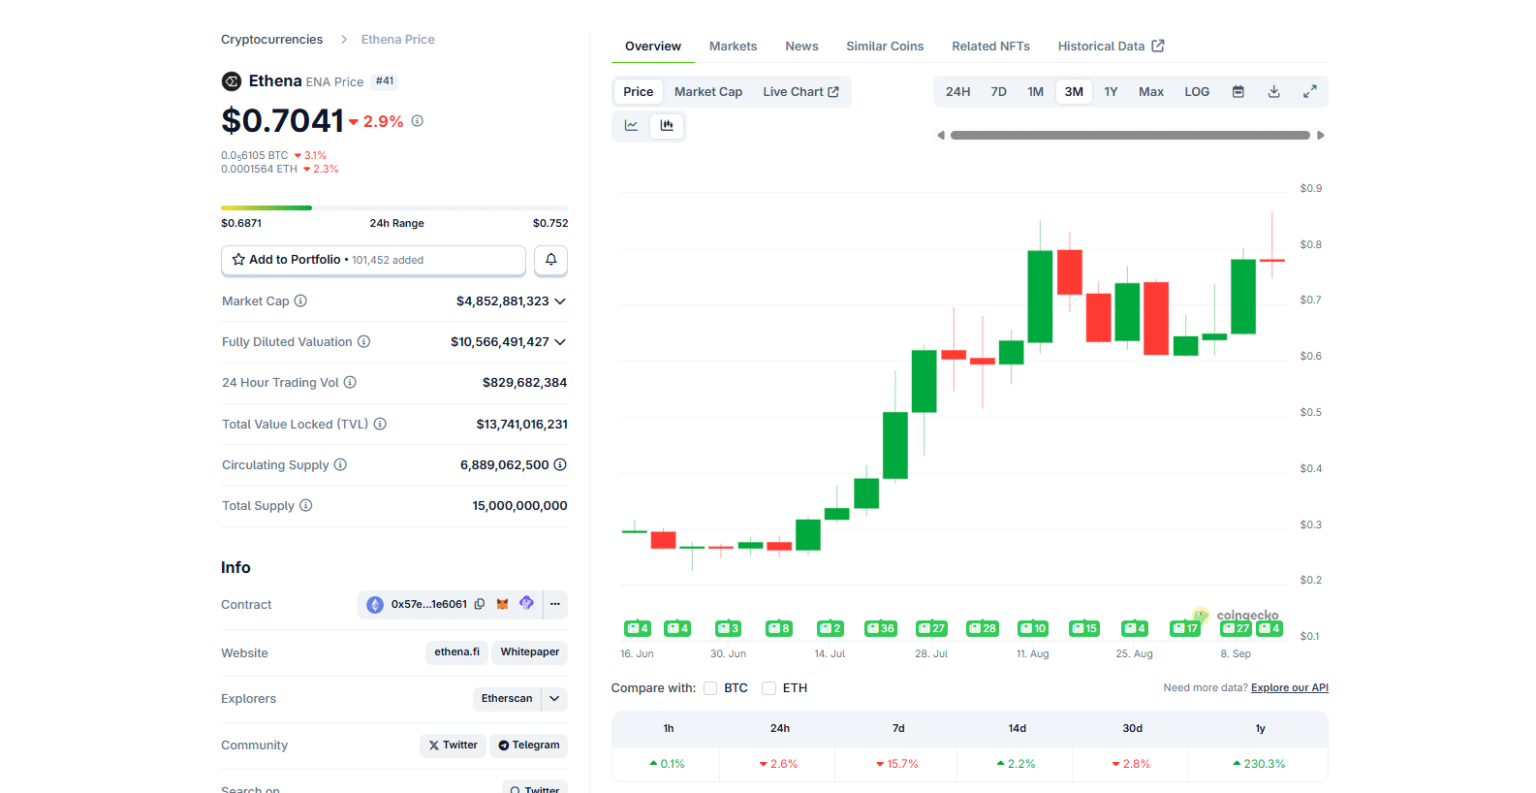Copy the contract address with the copy icon

pyautogui.click(x=480, y=604)
